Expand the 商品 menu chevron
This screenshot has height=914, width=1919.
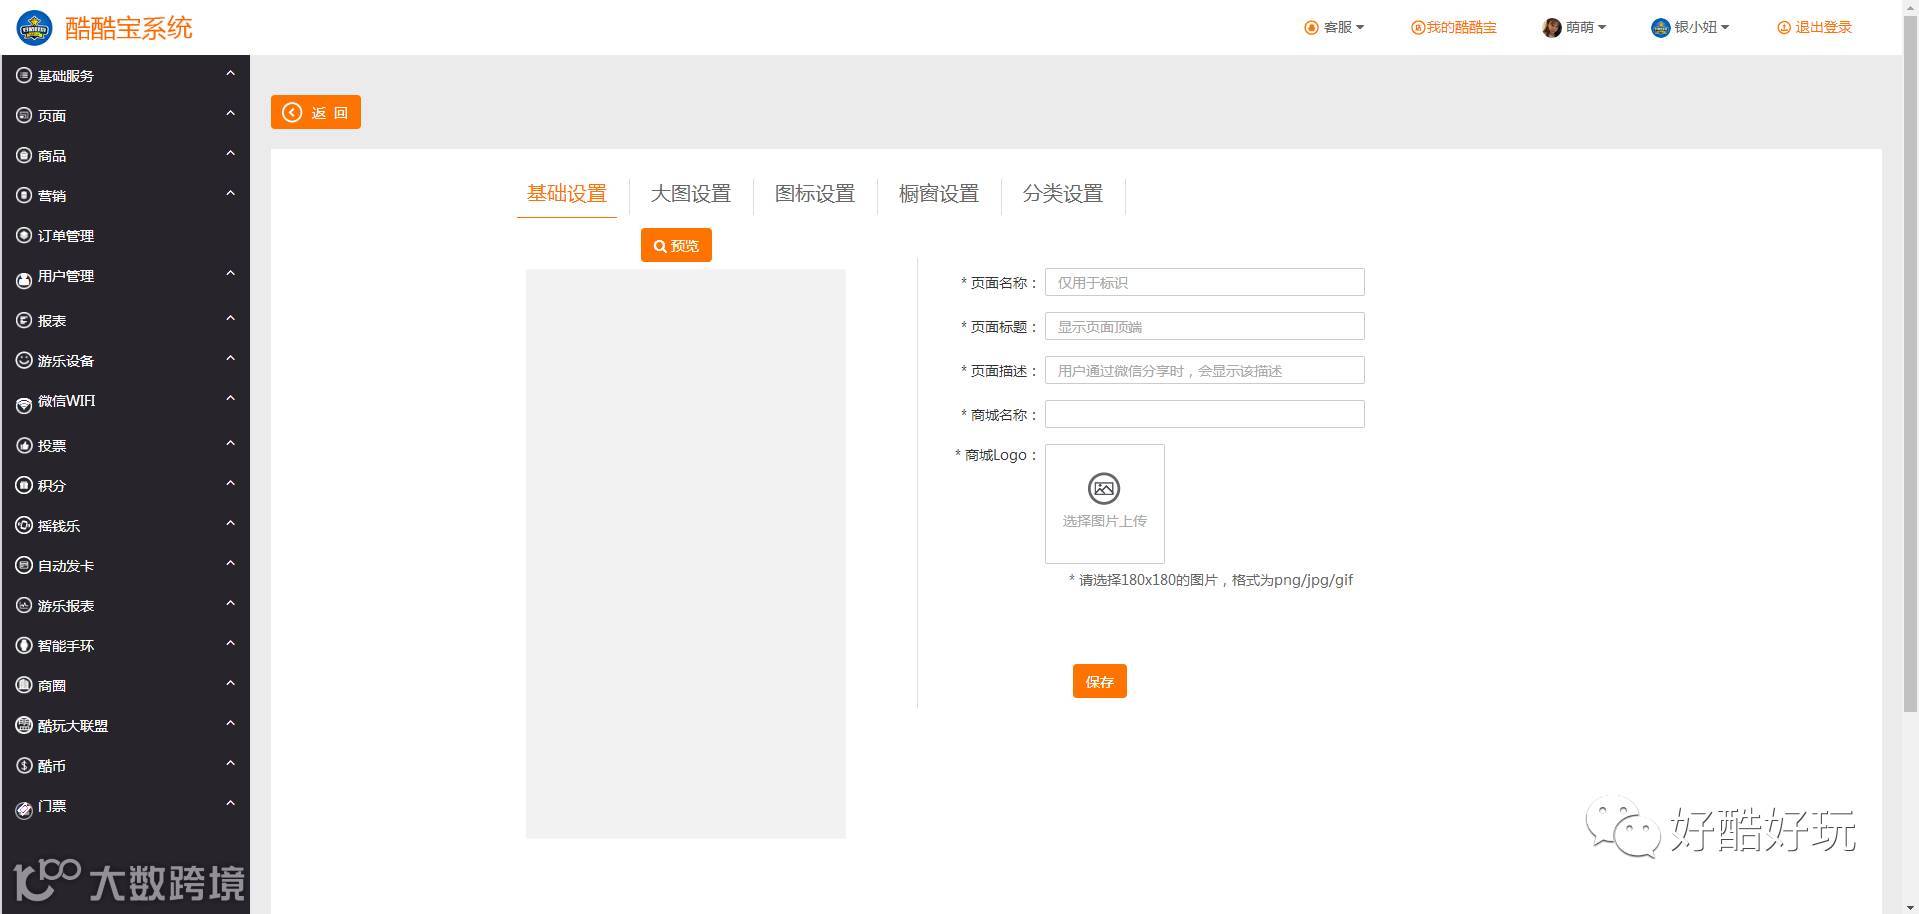[x=230, y=153]
